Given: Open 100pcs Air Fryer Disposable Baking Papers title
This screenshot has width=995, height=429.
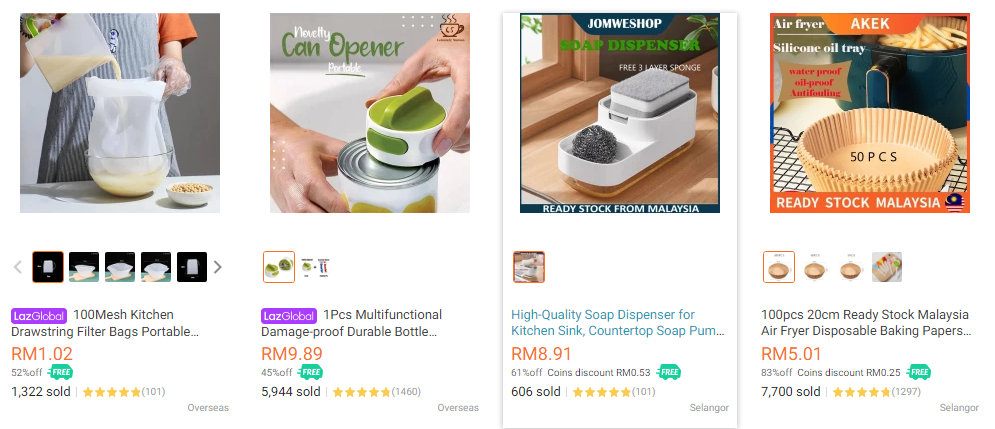Looking at the screenshot, I should click(x=866, y=323).
